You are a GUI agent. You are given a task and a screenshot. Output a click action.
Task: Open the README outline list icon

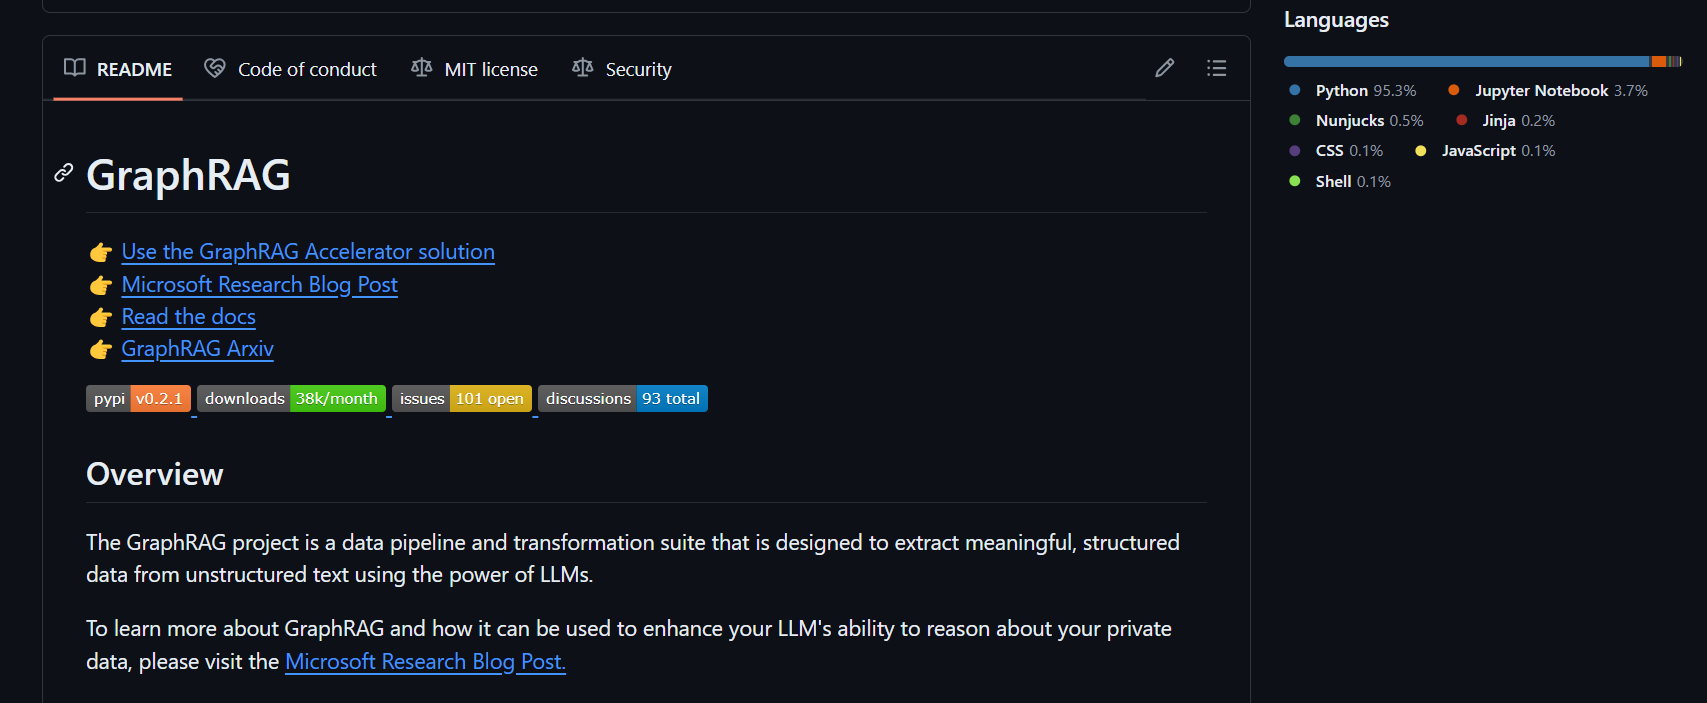point(1216,68)
